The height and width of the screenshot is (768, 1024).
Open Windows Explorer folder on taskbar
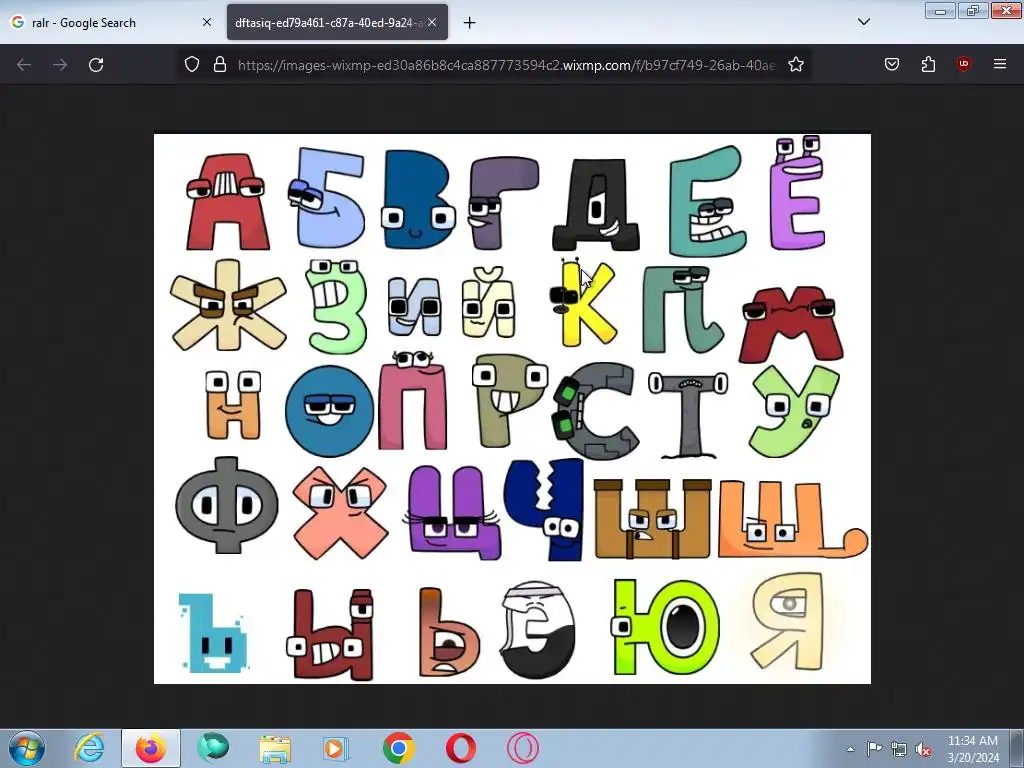pyautogui.click(x=275, y=748)
